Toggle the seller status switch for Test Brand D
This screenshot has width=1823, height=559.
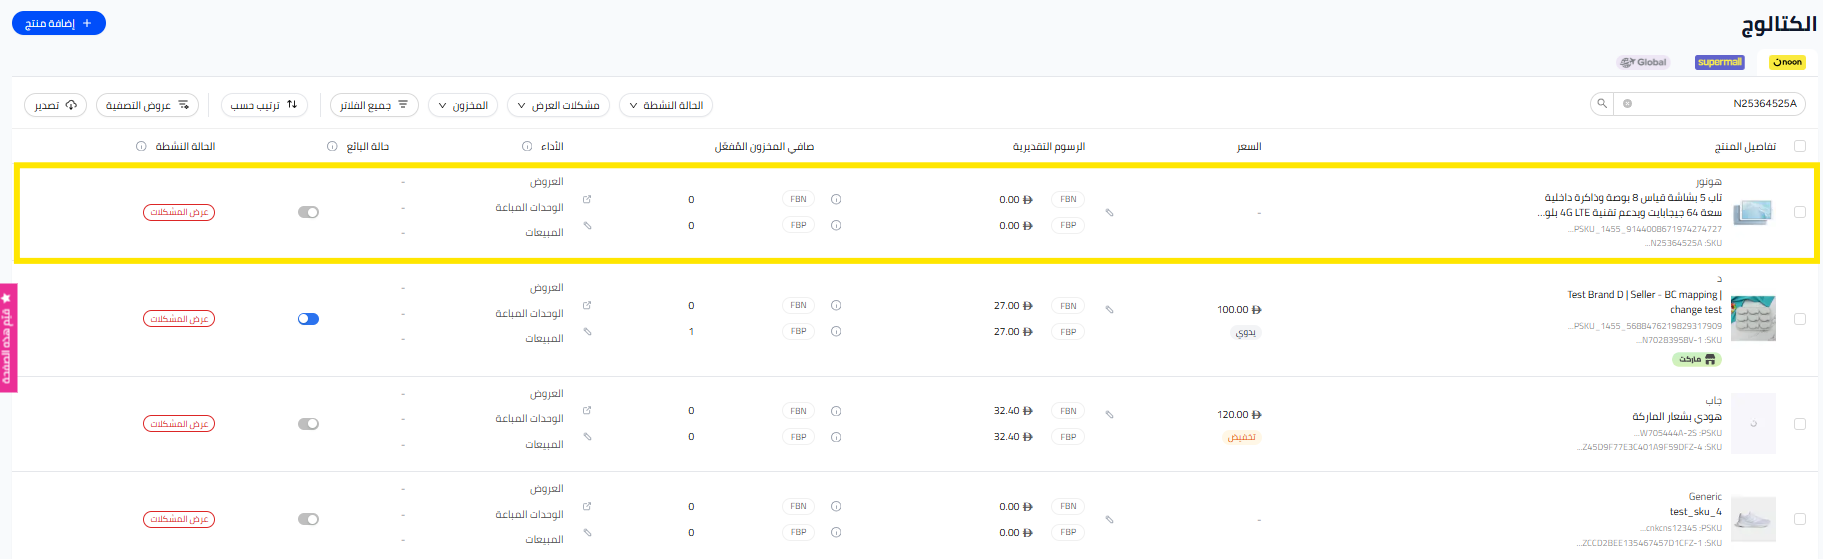(x=308, y=319)
